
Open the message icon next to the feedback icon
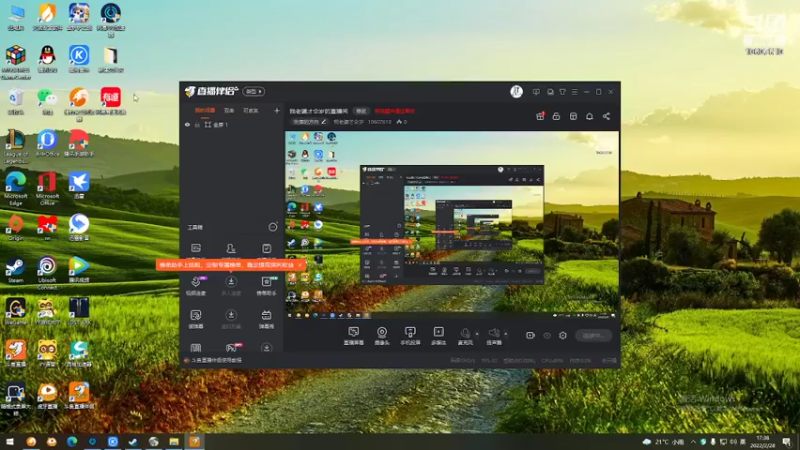(x=550, y=92)
